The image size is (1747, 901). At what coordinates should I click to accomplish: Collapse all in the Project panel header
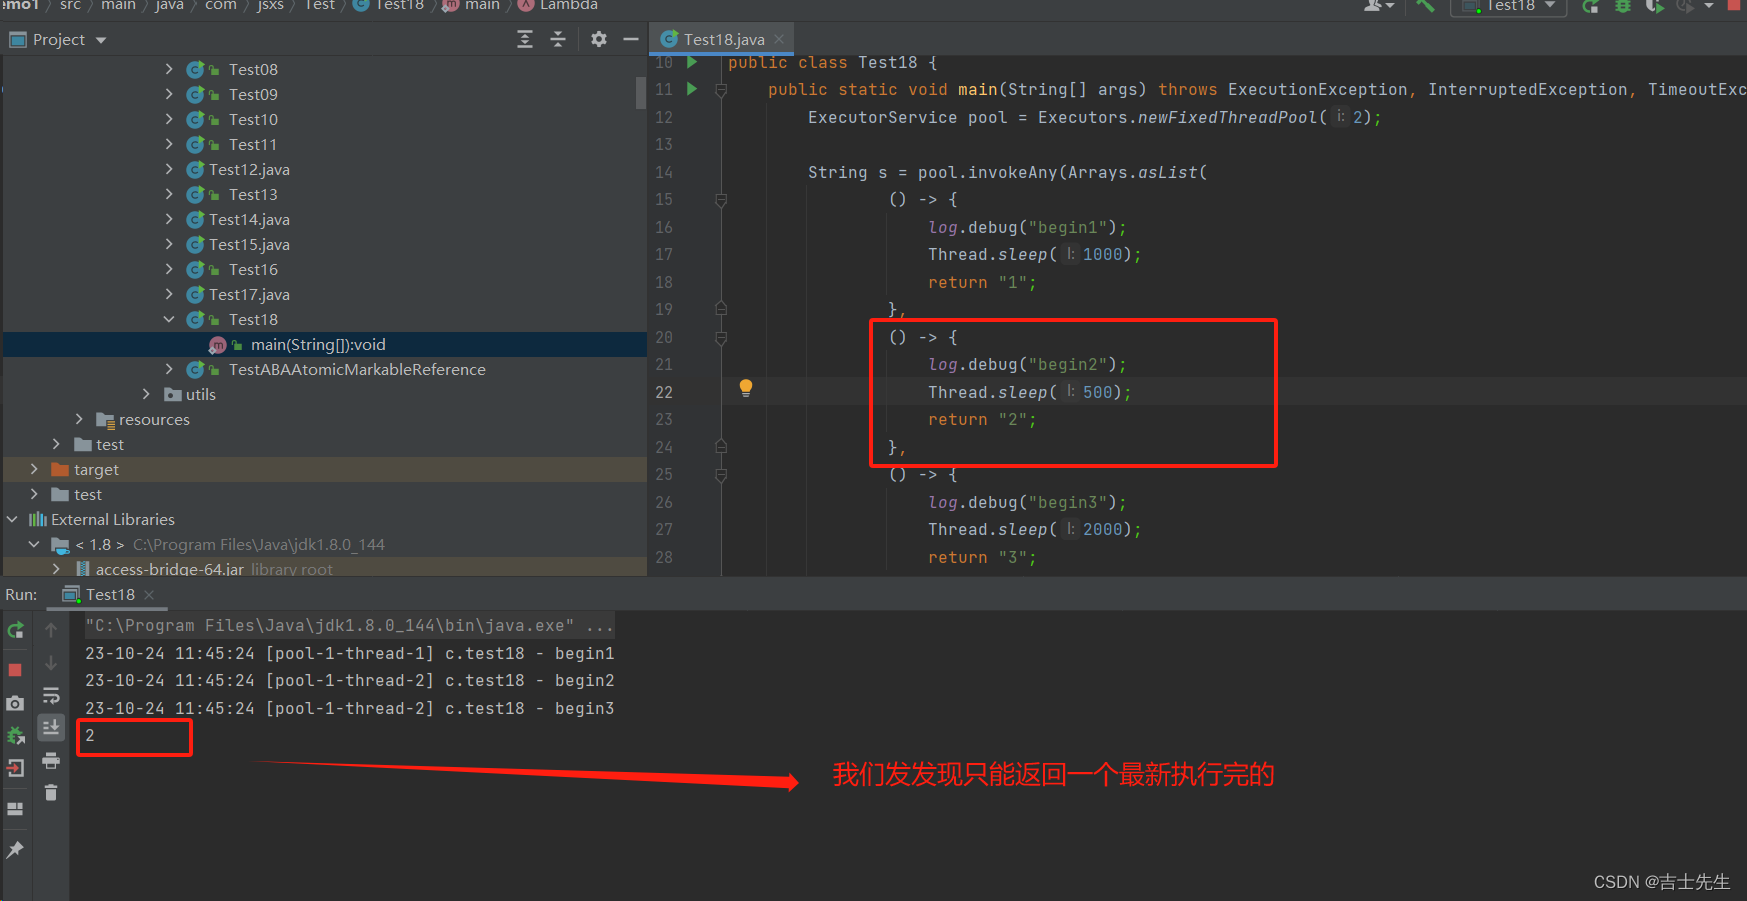(558, 39)
